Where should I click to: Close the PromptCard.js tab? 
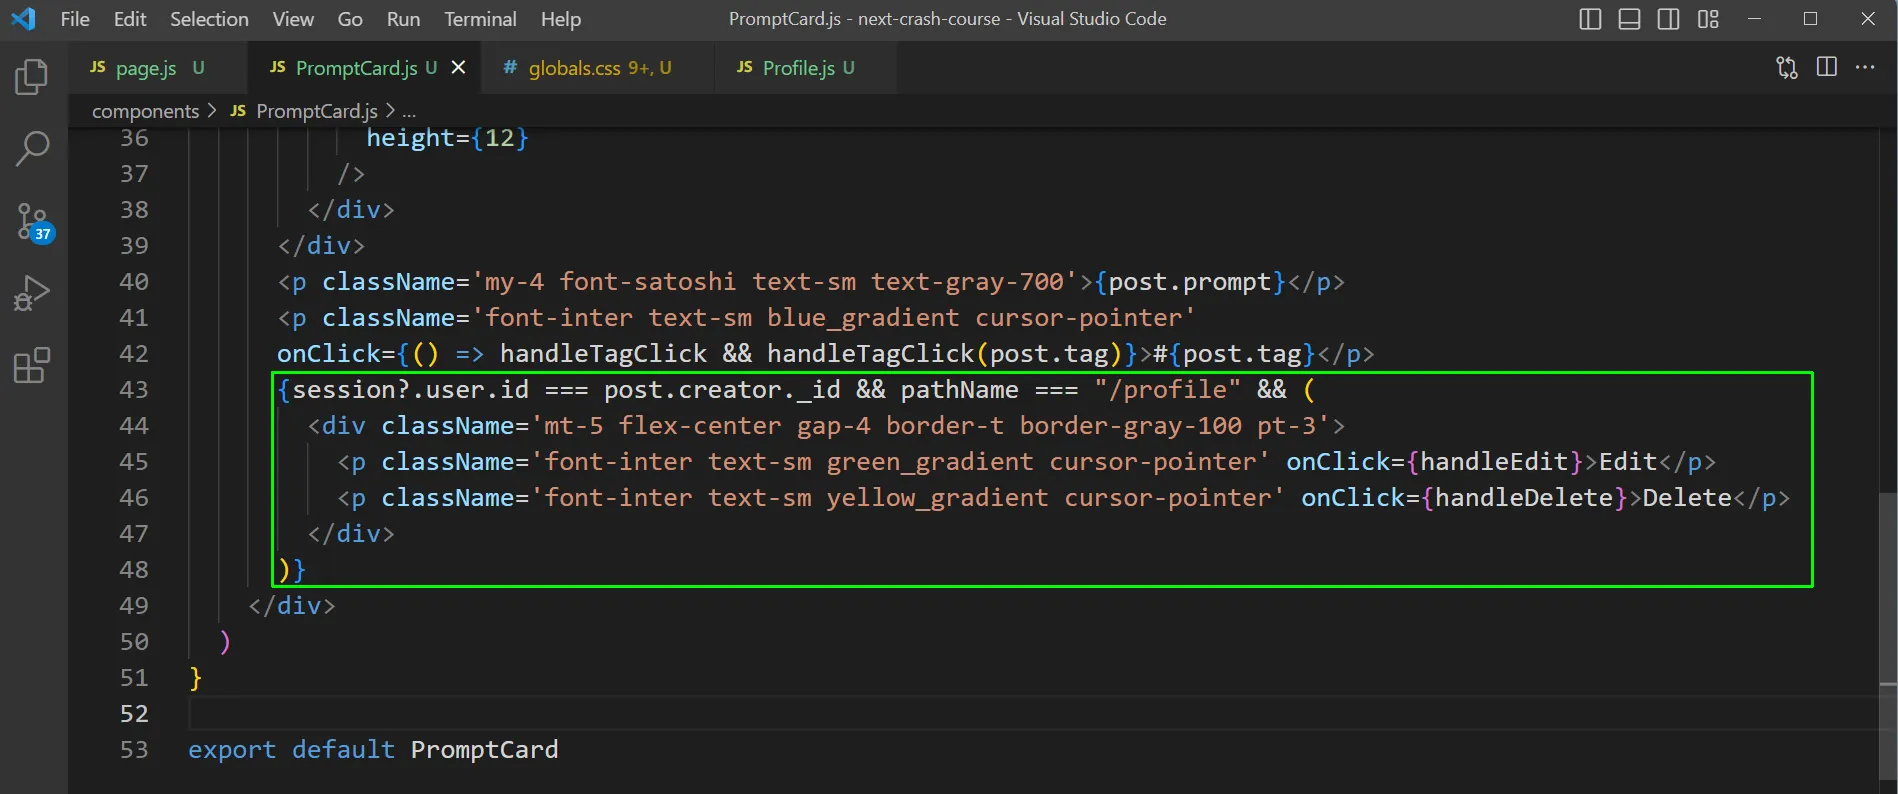[x=458, y=67]
